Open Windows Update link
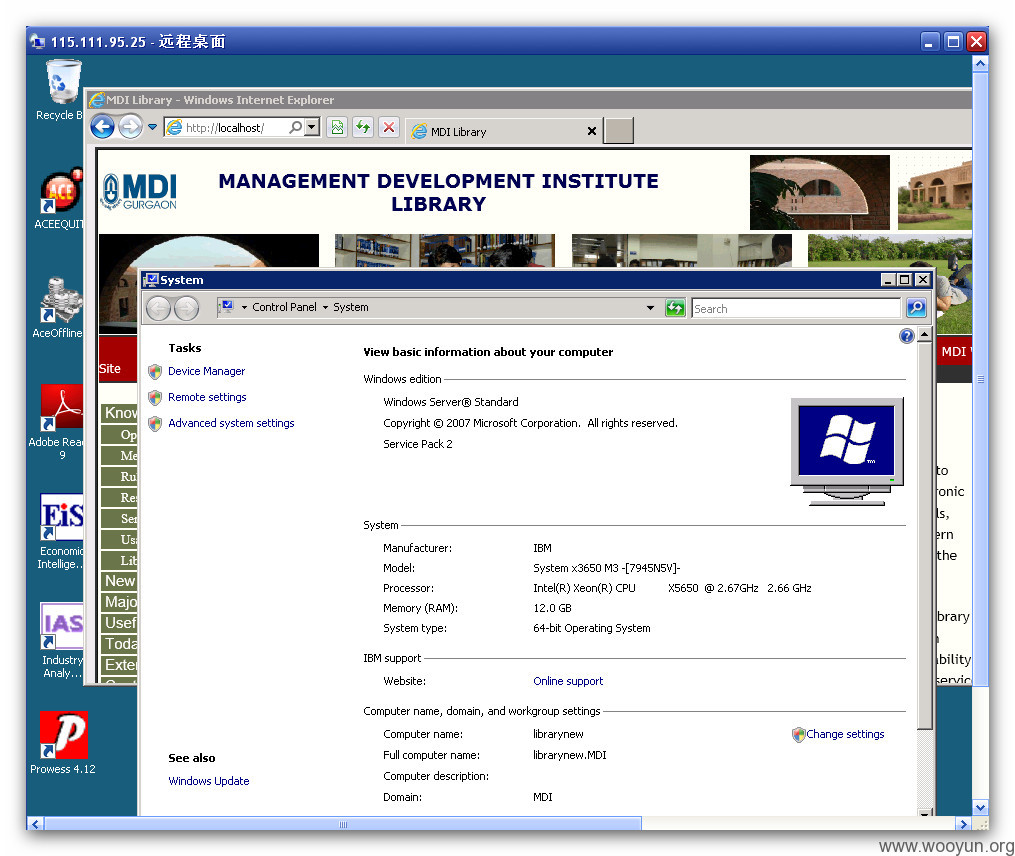 coord(208,781)
